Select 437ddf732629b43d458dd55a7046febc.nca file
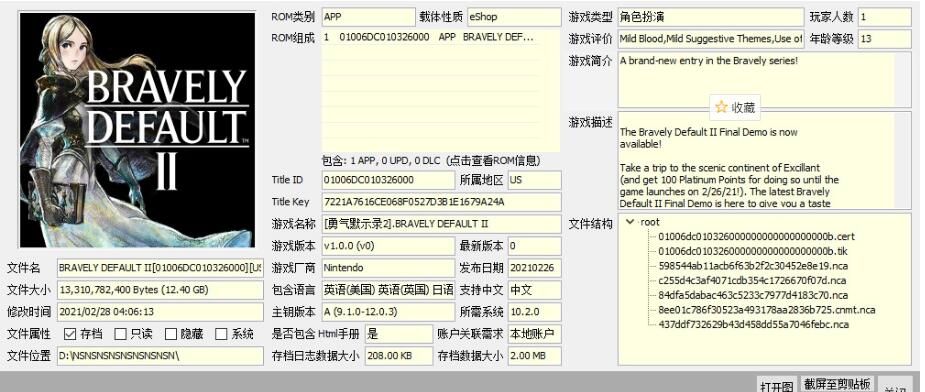The height and width of the screenshot is (392, 925). point(753,325)
